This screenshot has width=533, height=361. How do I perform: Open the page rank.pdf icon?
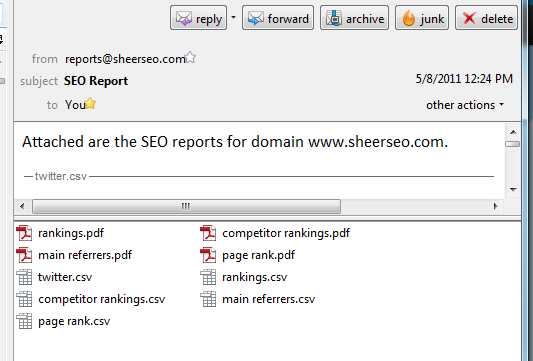208,255
